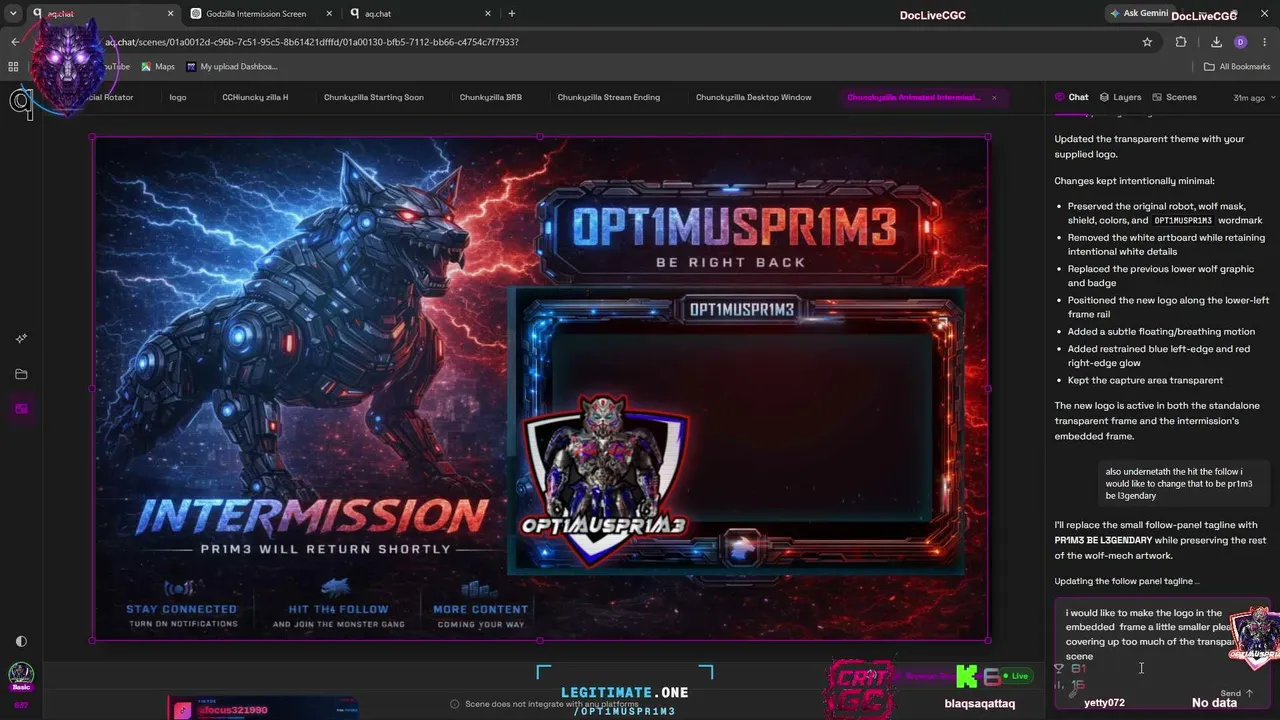The height and width of the screenshot is (720, 1280).
Task: Open the Basic account avatar in left sidebar
Action: [21, 676]
